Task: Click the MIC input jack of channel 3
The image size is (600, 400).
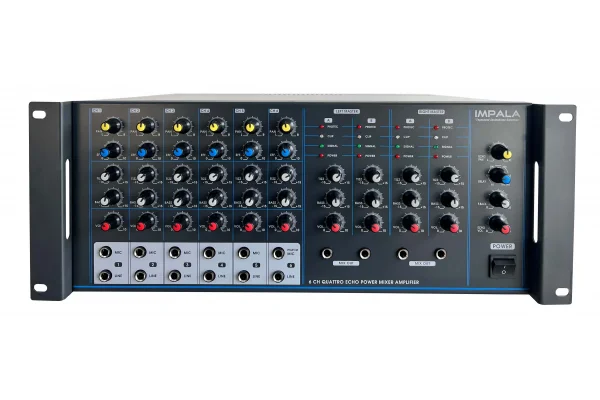Action: click(175, 253)
